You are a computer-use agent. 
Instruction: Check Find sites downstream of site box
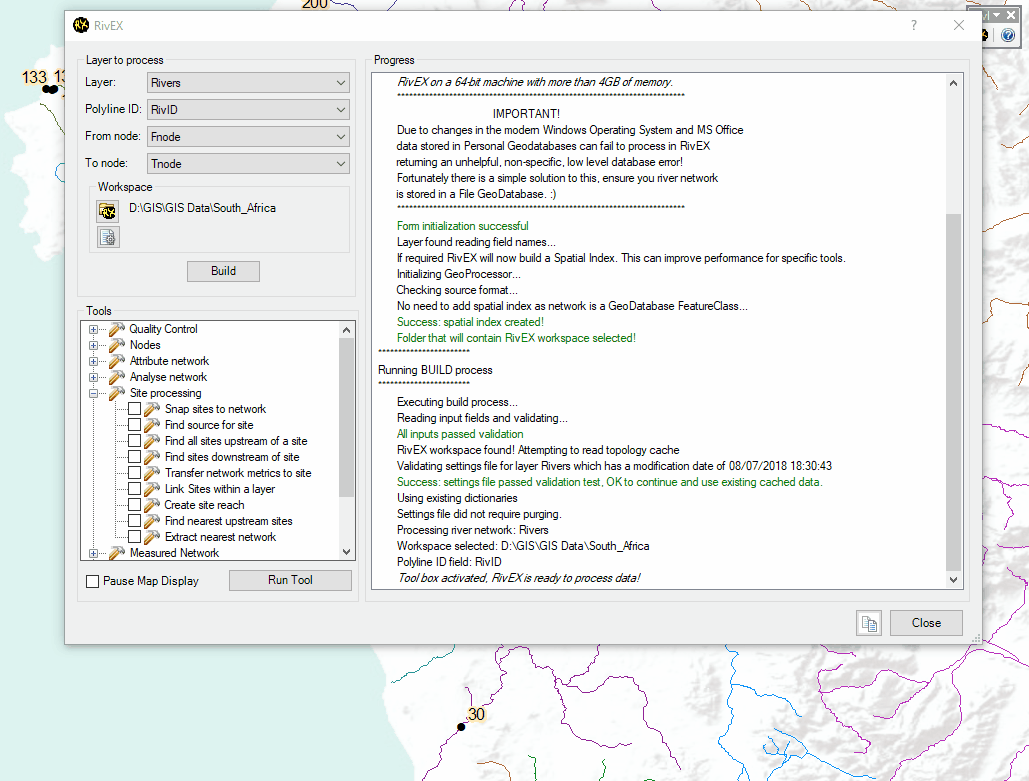(135, 457)
